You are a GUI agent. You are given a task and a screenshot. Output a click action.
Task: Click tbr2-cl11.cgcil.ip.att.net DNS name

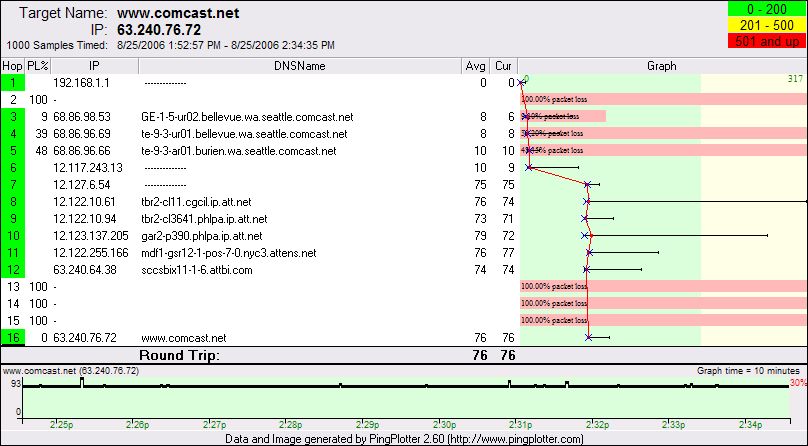tap(196, 202)
